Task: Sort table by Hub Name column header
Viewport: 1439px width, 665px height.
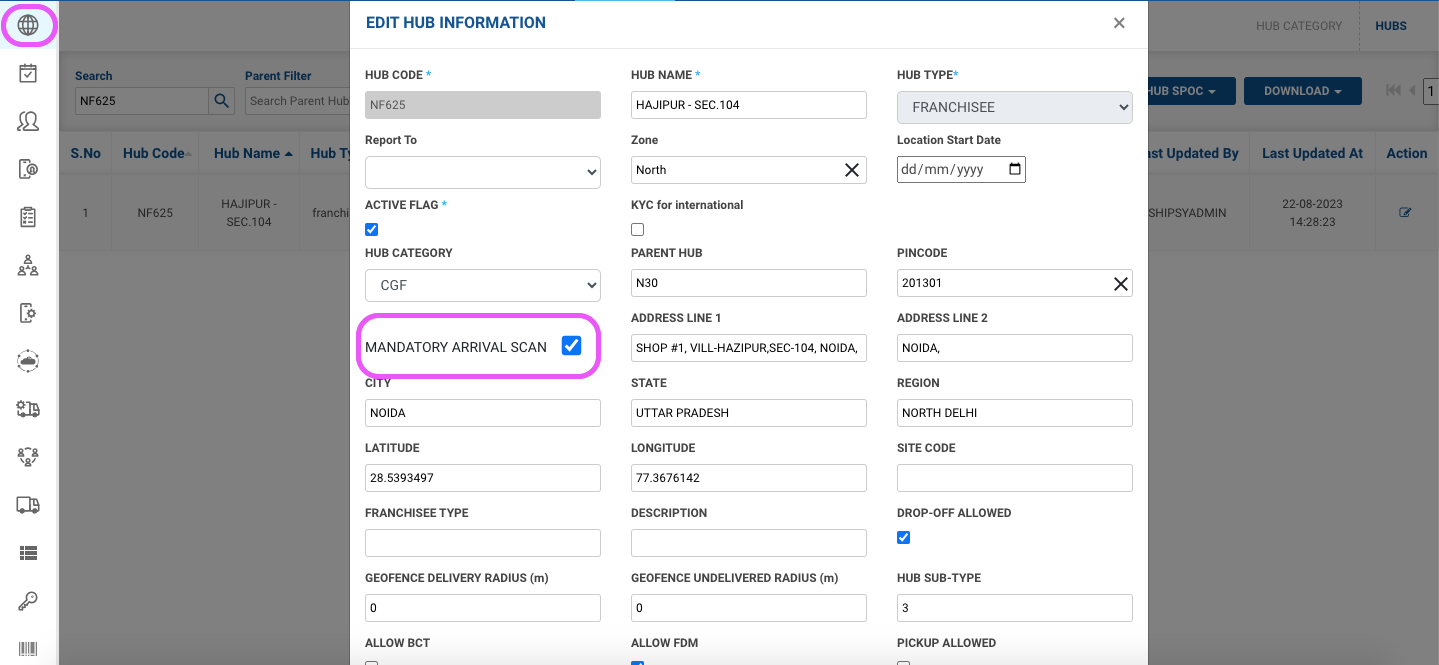Action: (x=253, y=153)
